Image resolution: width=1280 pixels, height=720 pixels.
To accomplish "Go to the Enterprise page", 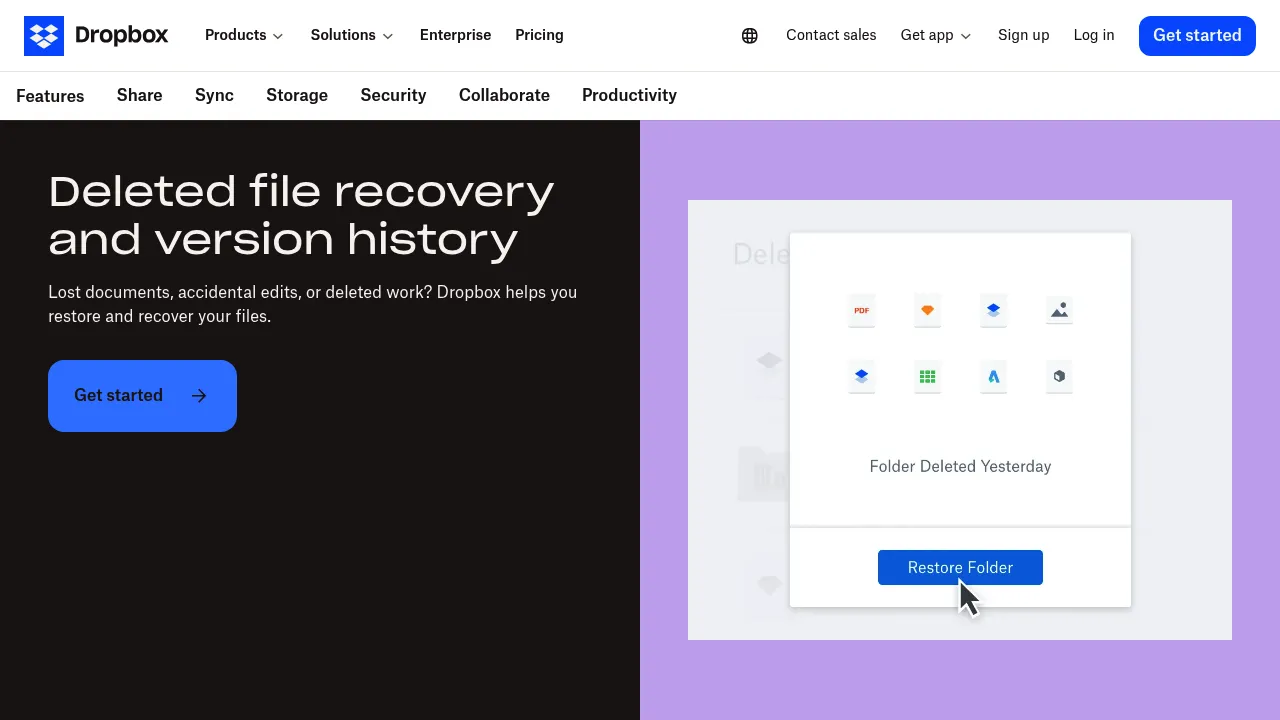I will [456, 35].
